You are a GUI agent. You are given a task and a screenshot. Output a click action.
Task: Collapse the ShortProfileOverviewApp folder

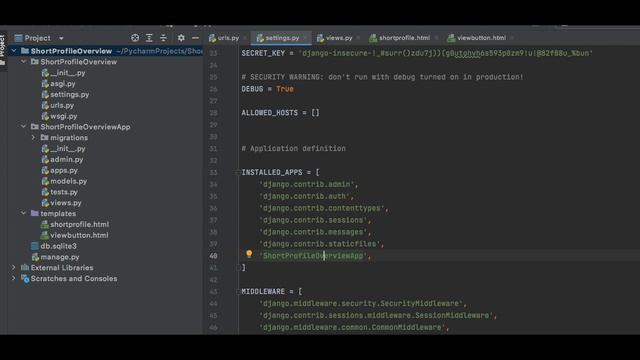[24, 127]
